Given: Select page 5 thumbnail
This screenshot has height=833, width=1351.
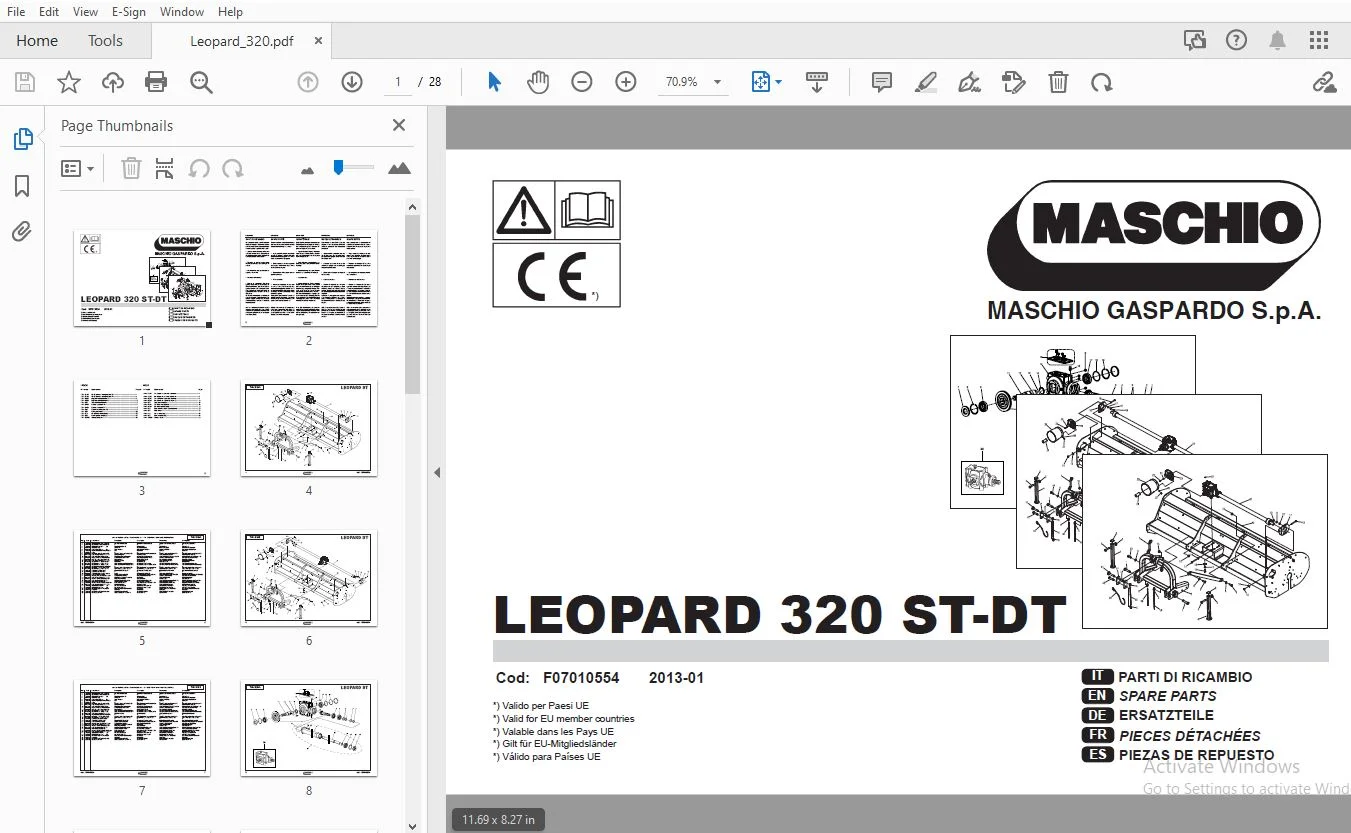Looking at the screenshot, I should [142, 578].
